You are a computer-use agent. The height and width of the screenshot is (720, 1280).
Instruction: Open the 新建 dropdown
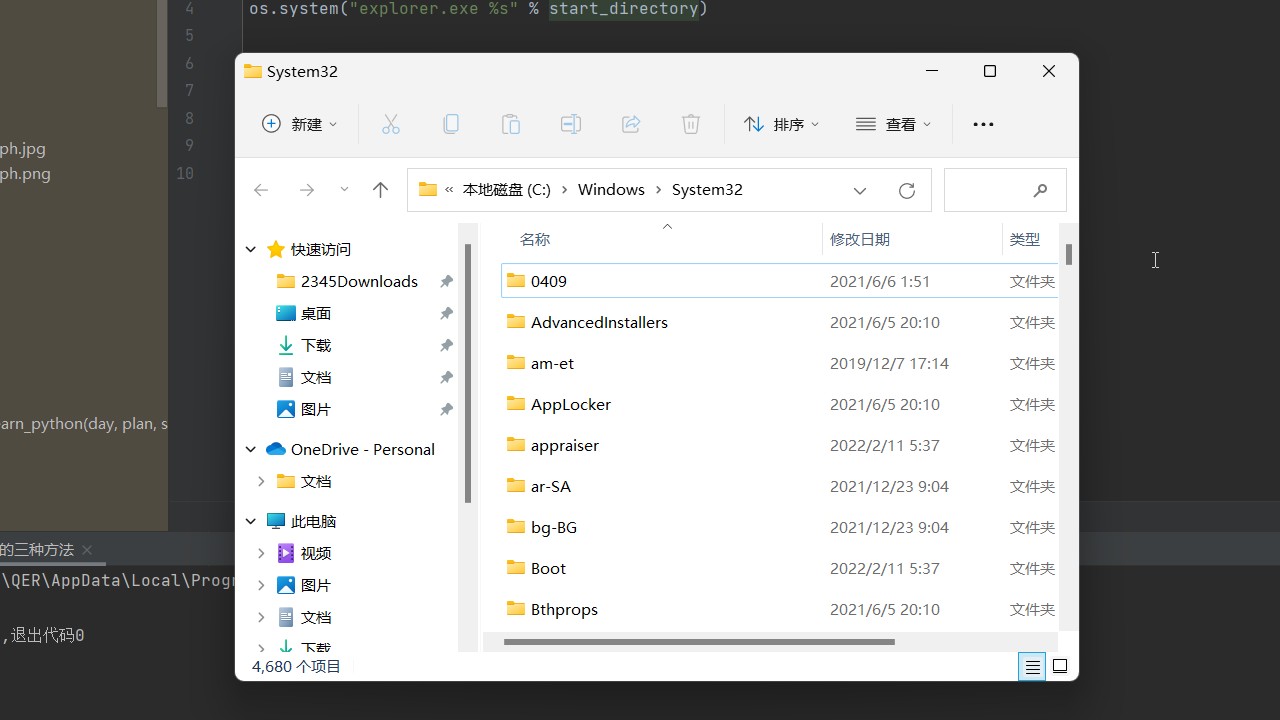tap(298, 123)
